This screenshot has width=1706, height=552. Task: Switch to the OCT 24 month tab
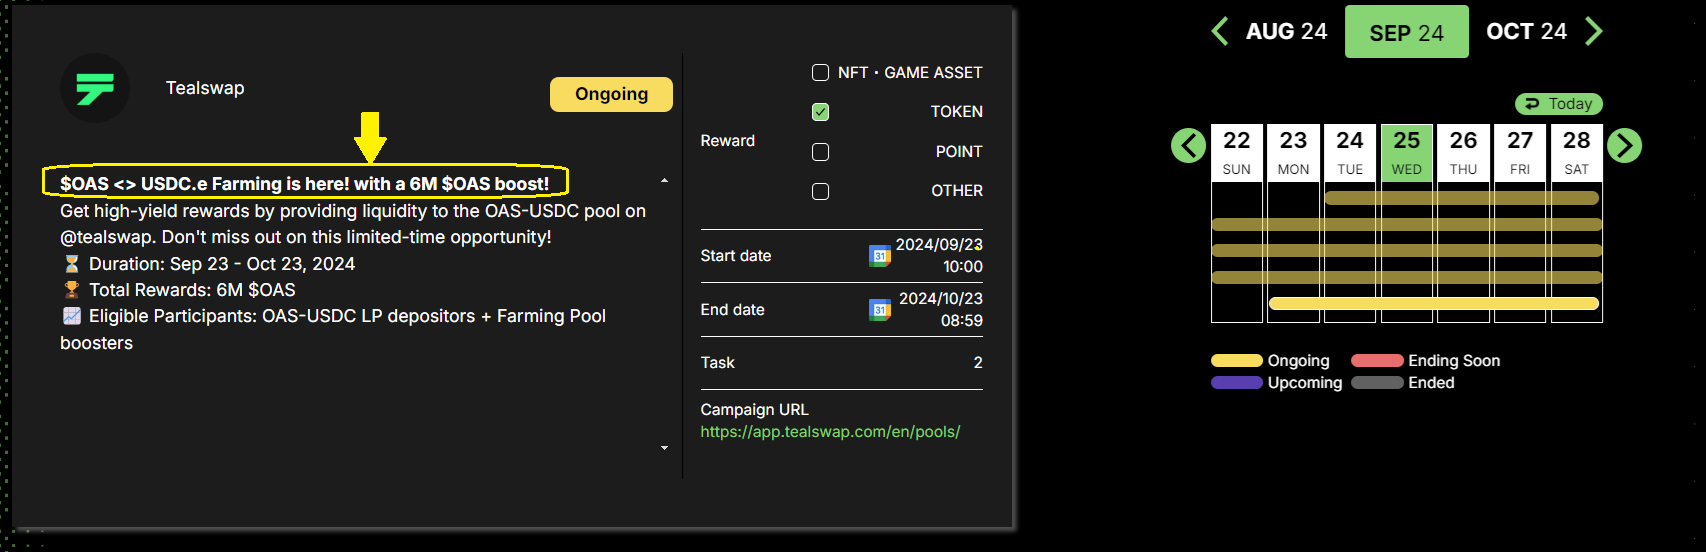(1526, 32)
